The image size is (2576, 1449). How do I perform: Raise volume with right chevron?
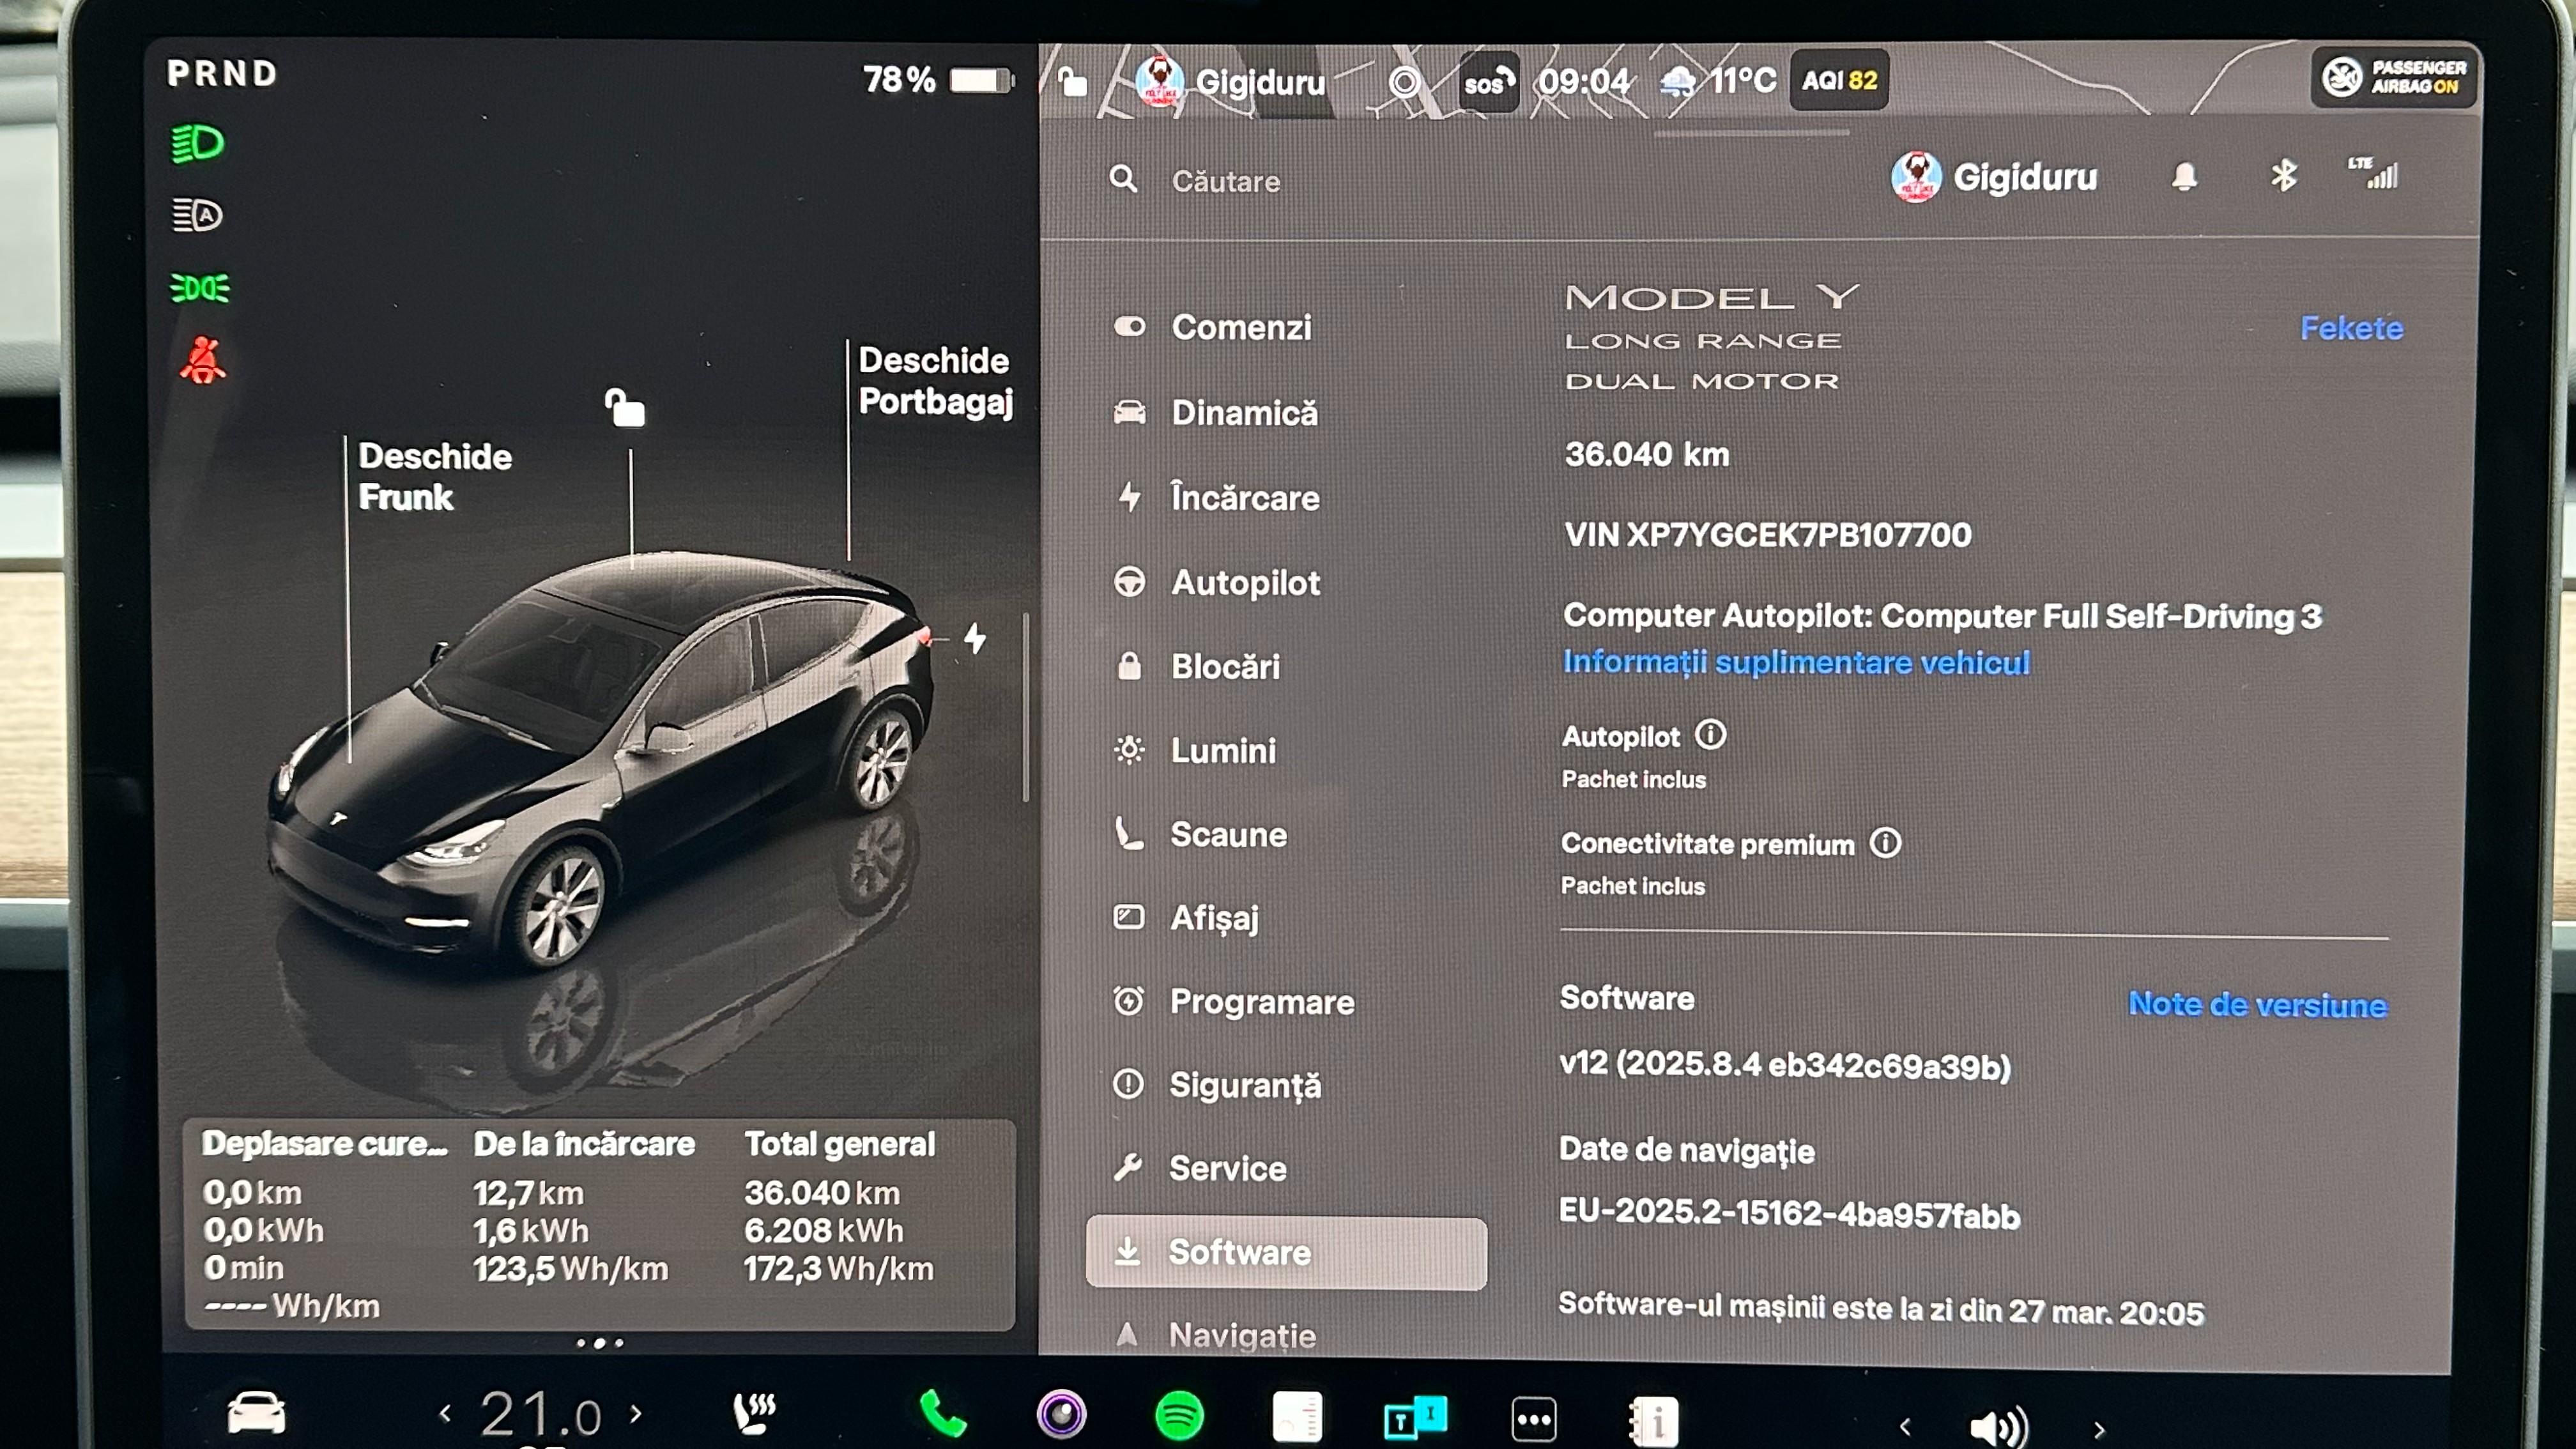point(2099,1429)
